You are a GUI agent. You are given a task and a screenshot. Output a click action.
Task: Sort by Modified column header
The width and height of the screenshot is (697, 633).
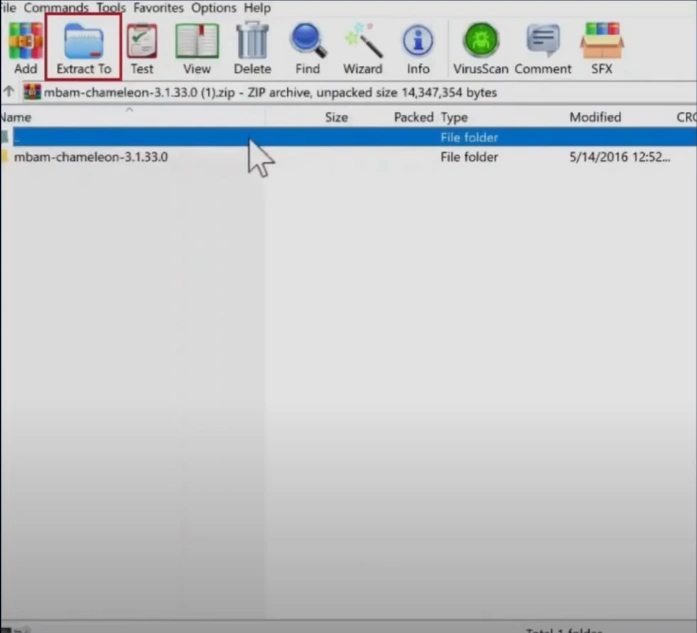click(x=595, y=117)
